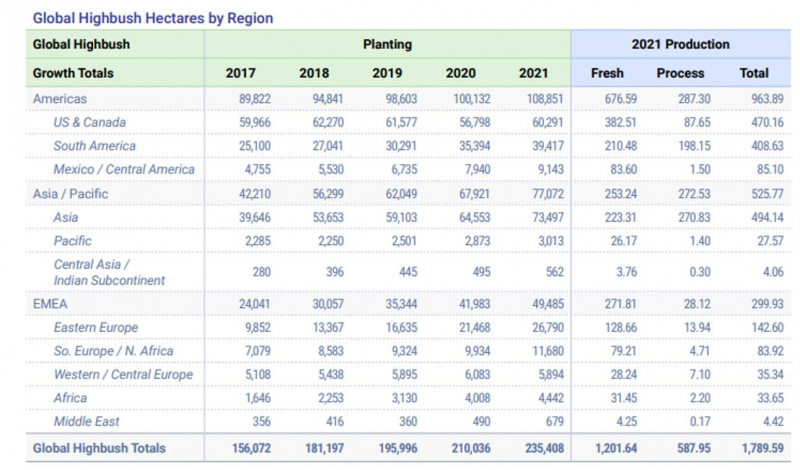This screenshot has width=800, height=470.
Task: Click EMEA 2020 value '41,983'
Action: (474, 304)
